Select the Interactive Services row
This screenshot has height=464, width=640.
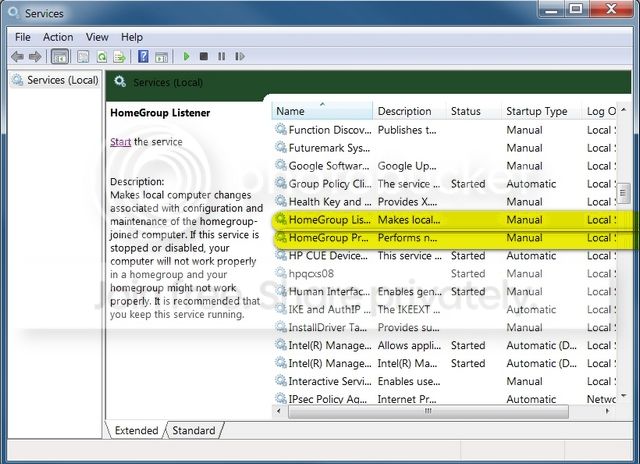click(x=444, y=382)
